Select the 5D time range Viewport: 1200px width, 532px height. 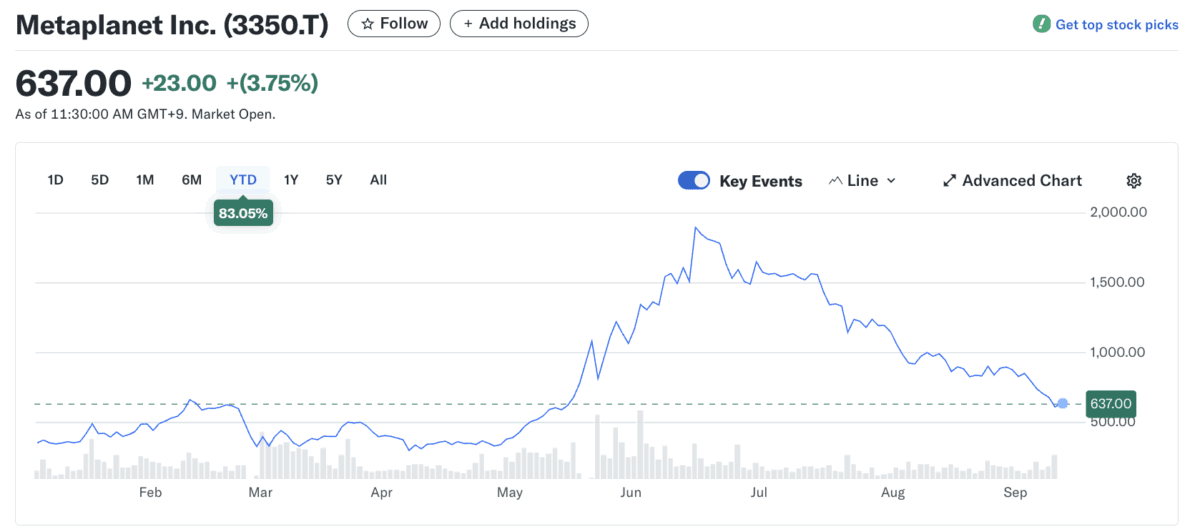point(100,180)
